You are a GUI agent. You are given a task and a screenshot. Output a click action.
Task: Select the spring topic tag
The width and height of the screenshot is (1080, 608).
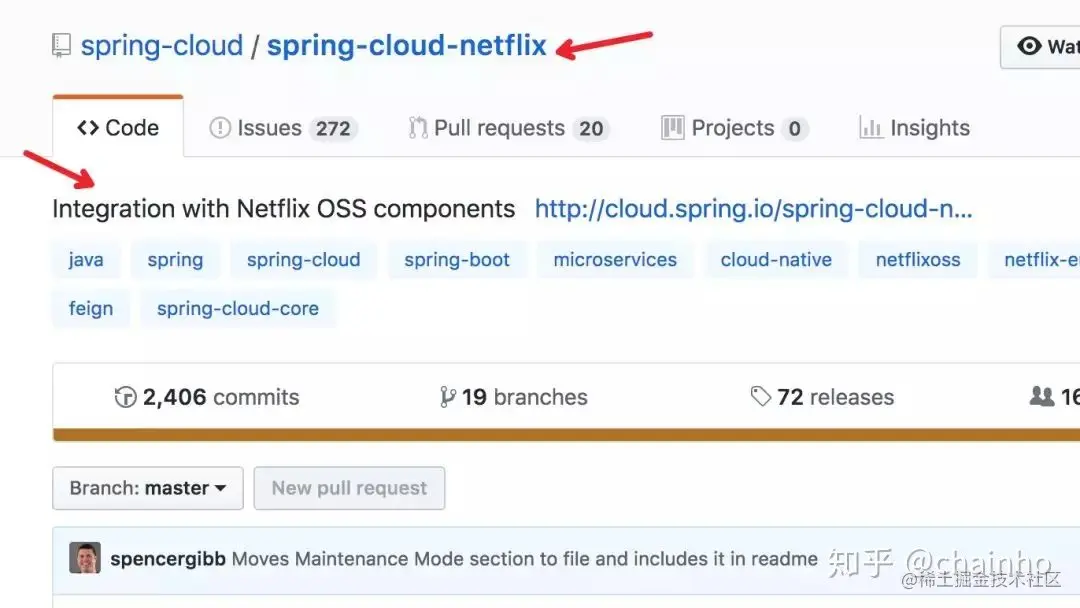[175, 260]
